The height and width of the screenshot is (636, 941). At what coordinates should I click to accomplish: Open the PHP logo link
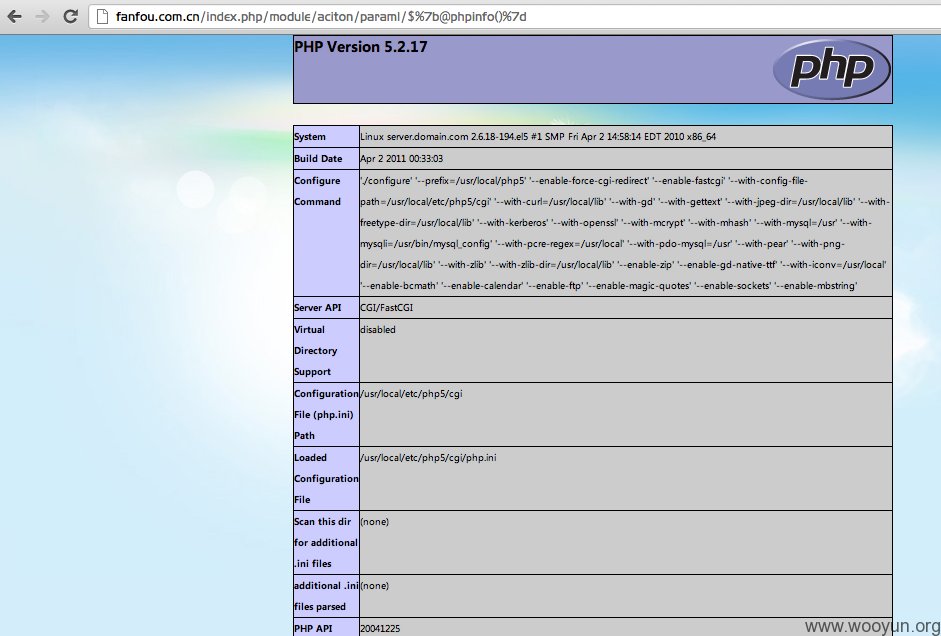click(x=831, y=68)
